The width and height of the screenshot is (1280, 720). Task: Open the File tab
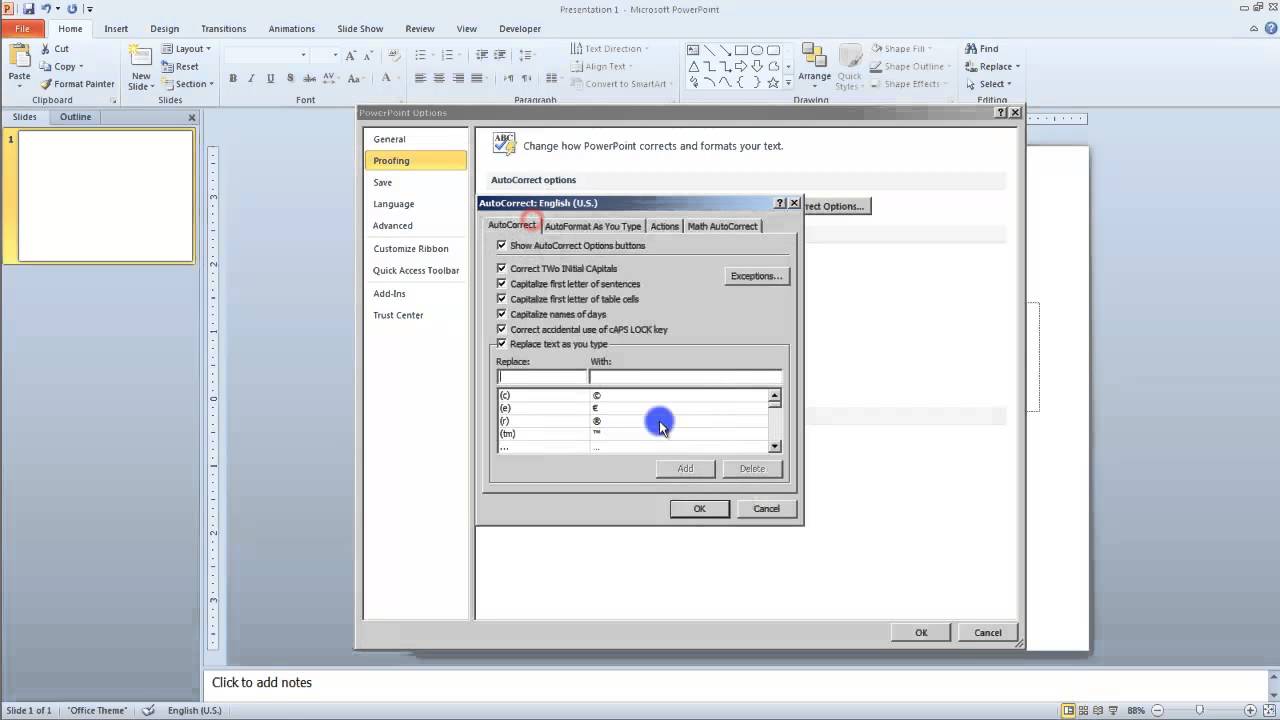[x=22, y=29]
